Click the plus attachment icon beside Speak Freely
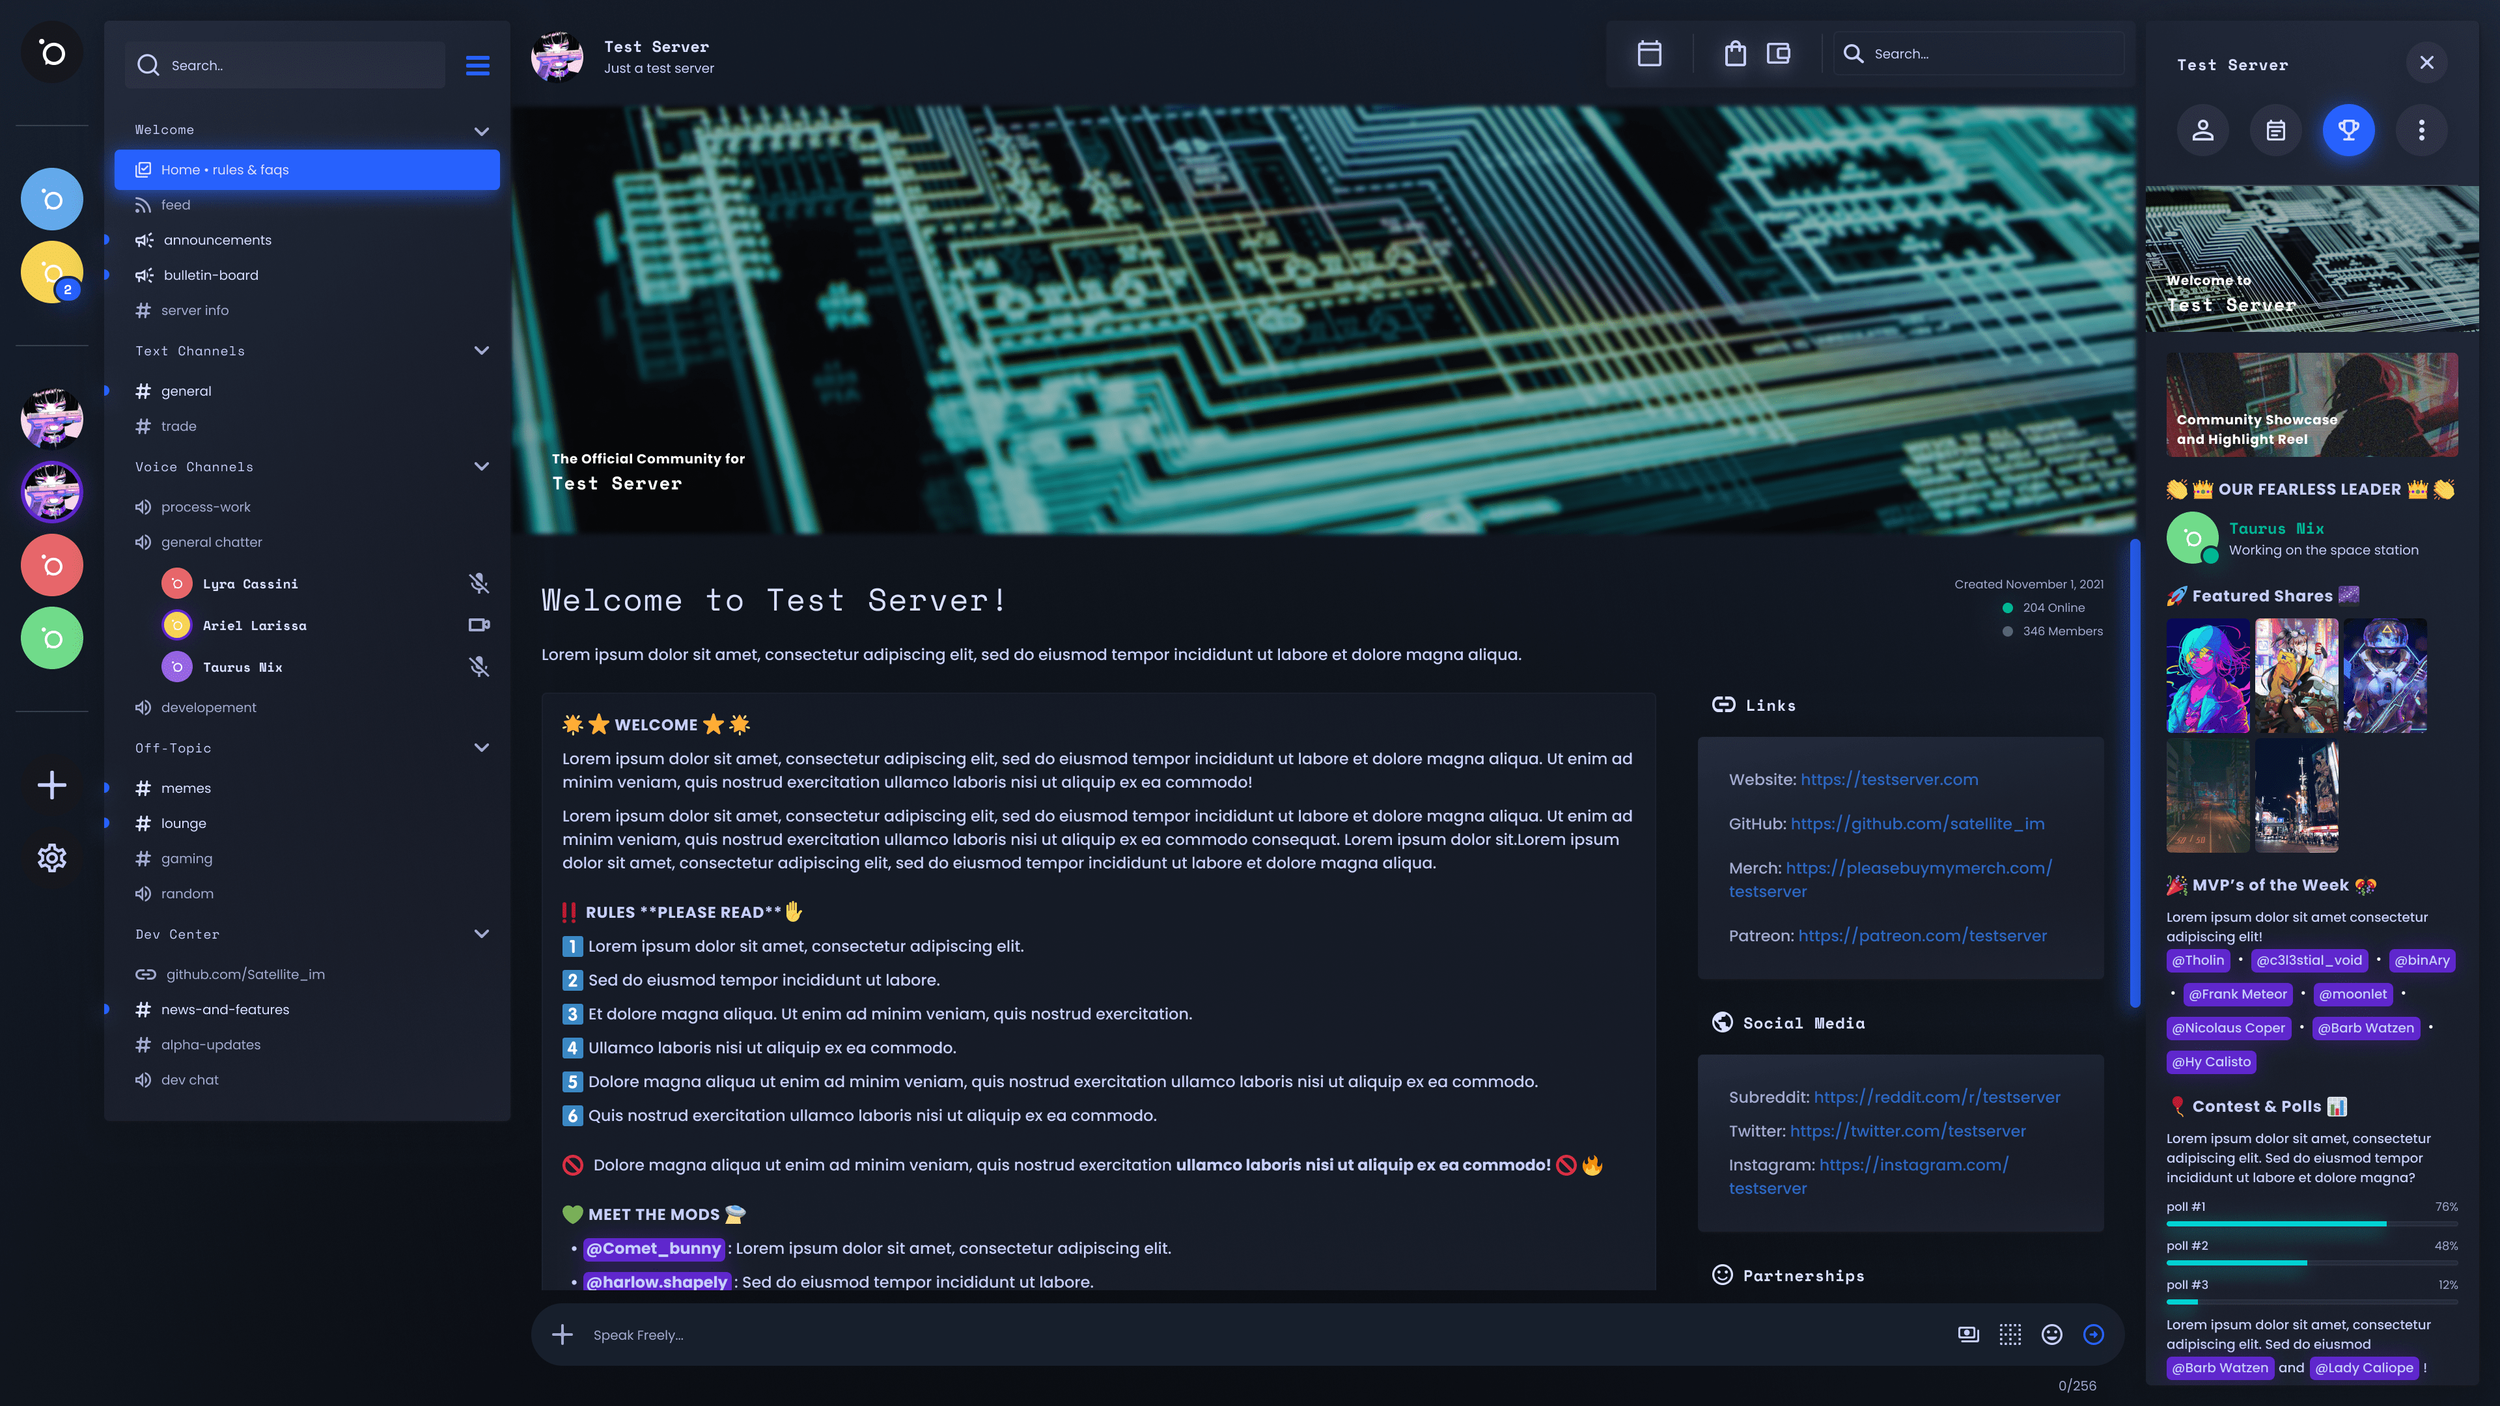Image resolution: width=2500 pixels, height=1406 pixels. (563, 1334)
